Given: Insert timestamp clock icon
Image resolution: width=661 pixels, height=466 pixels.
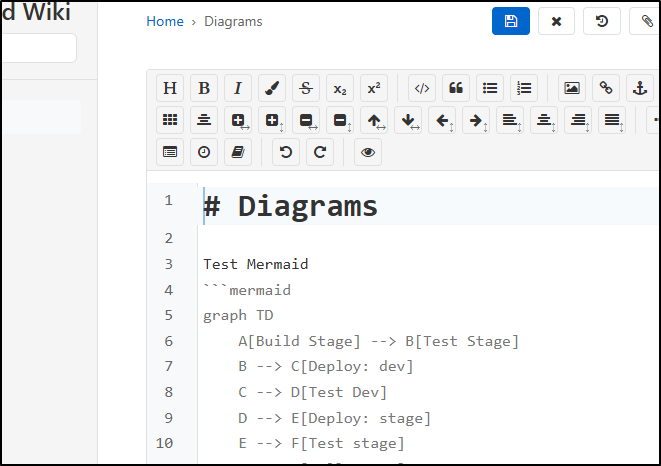Looking at the screenshot, I should [204, 152].
